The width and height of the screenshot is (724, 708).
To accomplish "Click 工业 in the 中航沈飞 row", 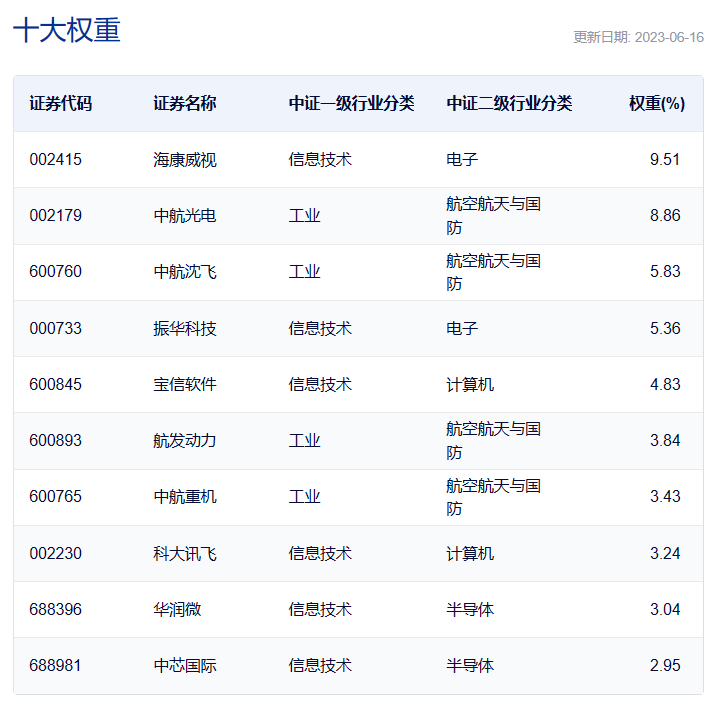I will pyautogui.click(x=304, y=272).
